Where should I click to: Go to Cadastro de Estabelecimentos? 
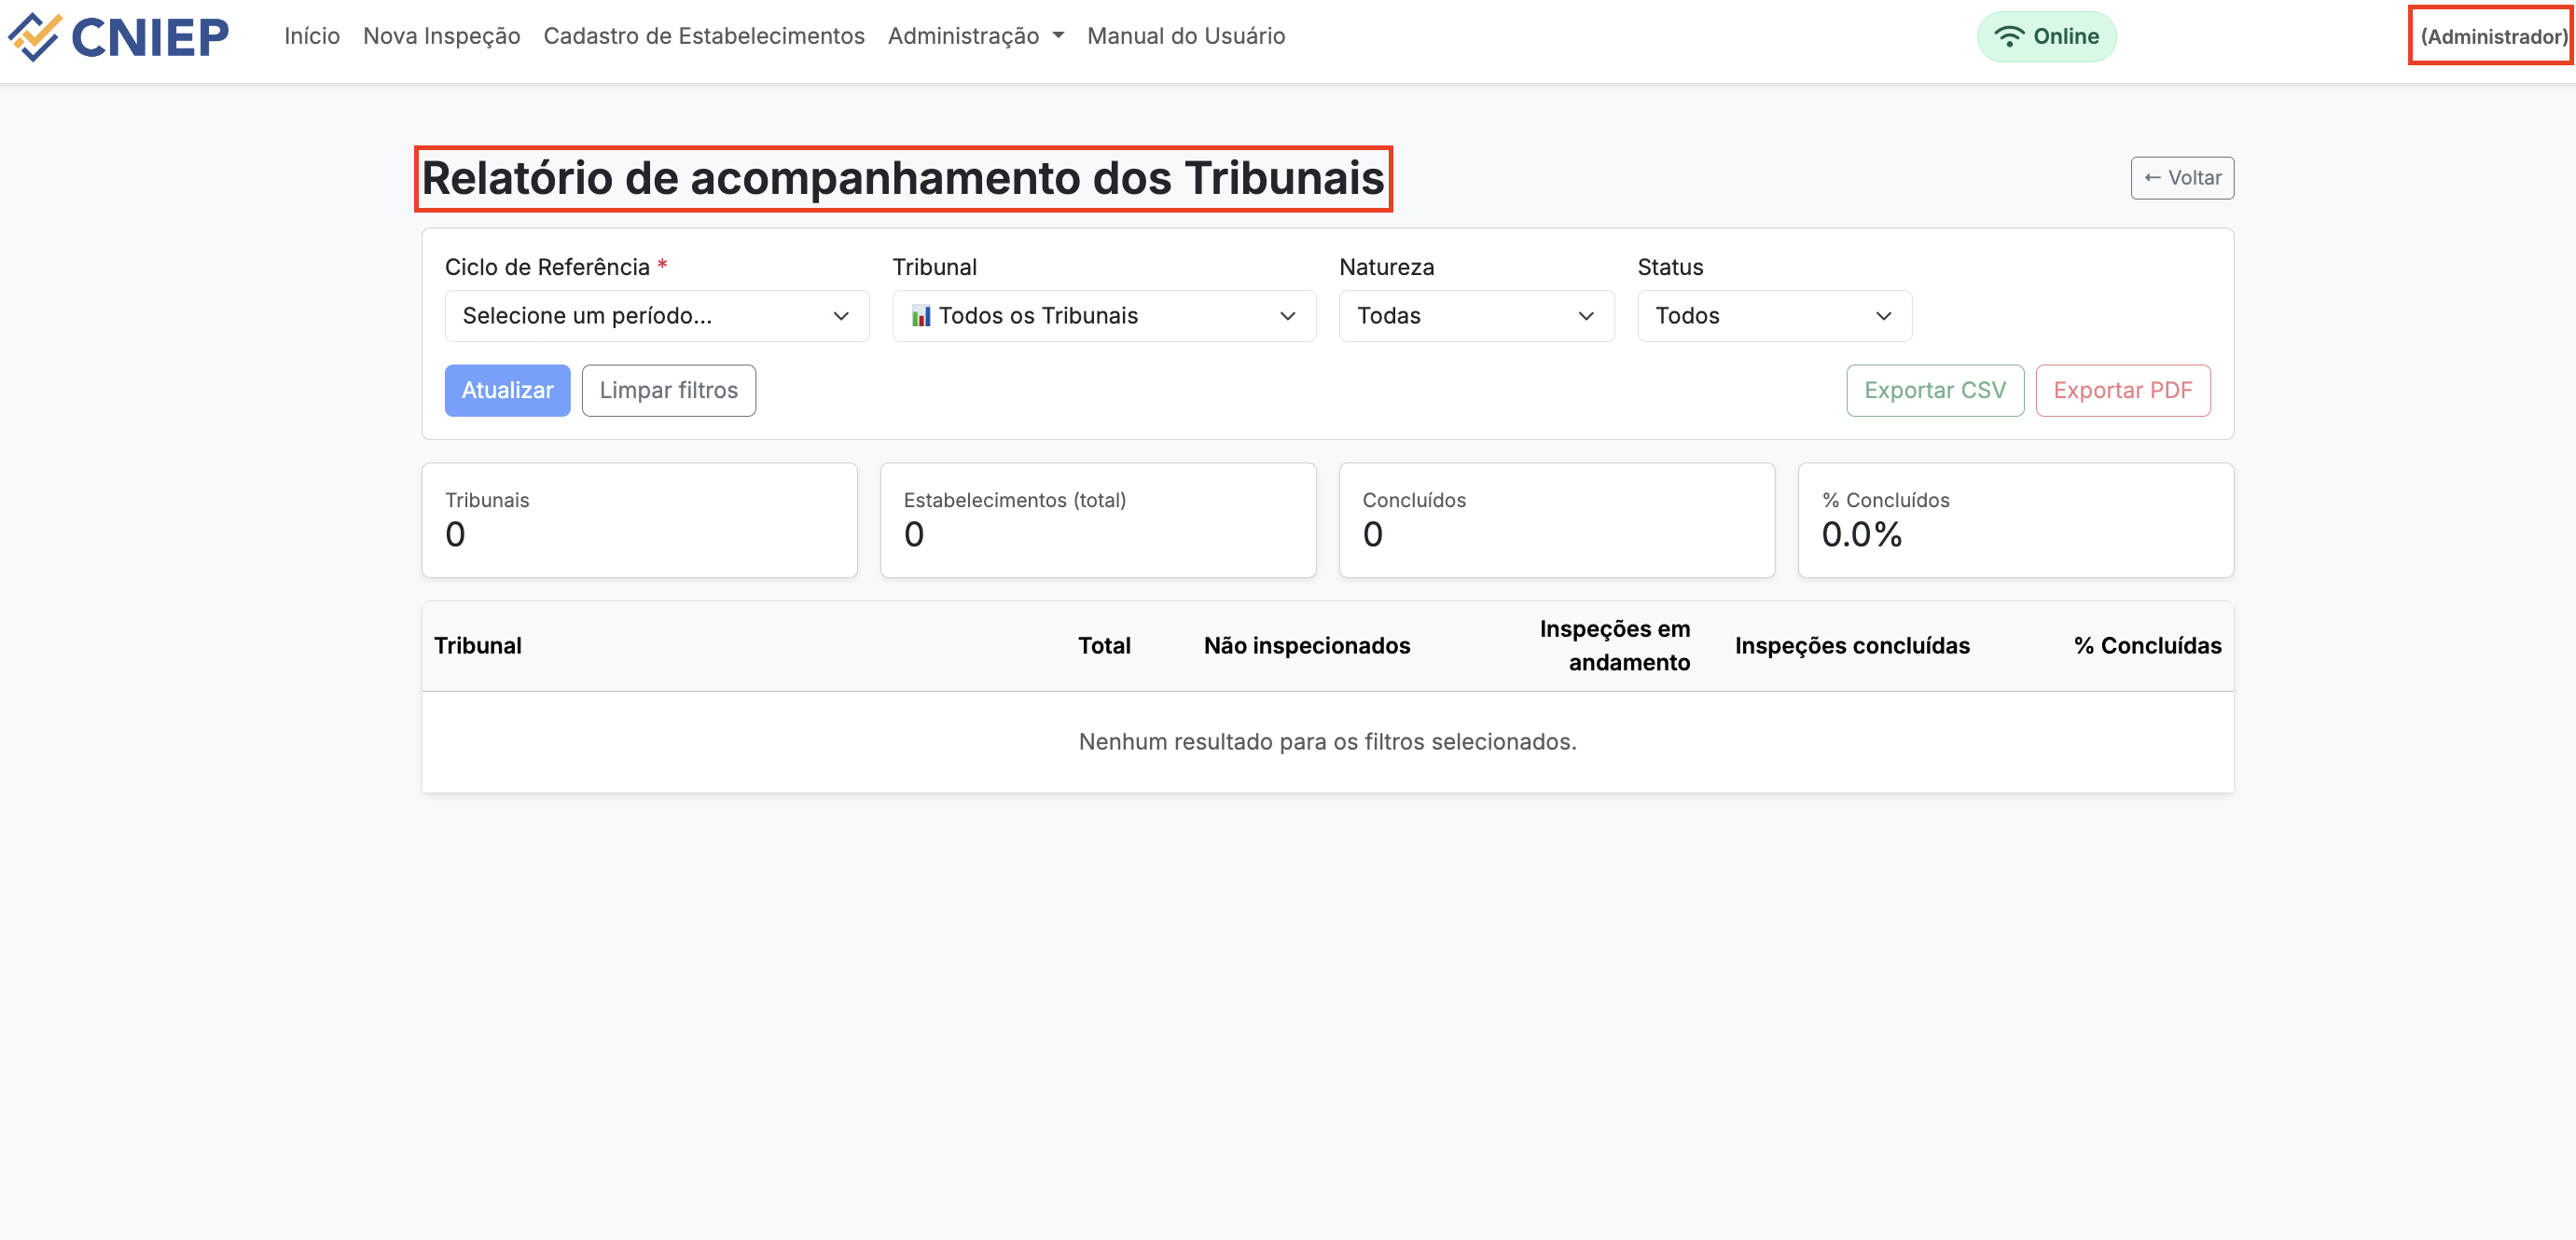pos(704,35)
